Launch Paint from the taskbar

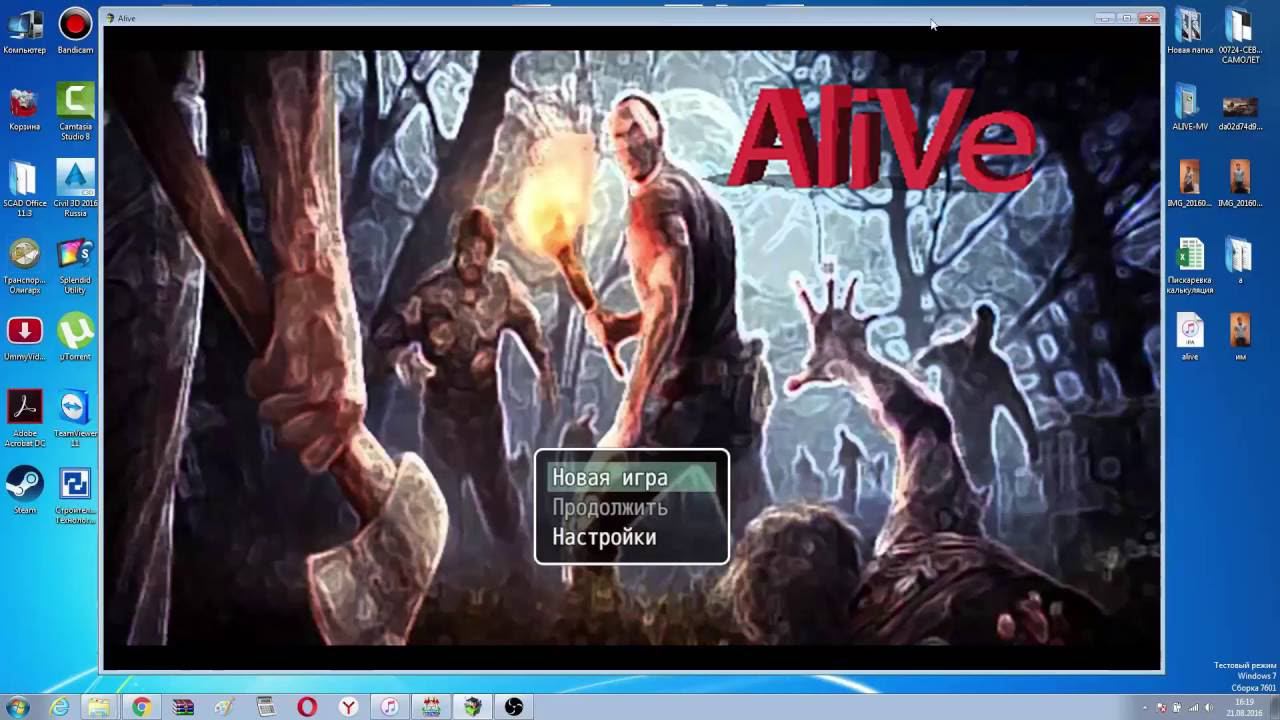point(224,707)
